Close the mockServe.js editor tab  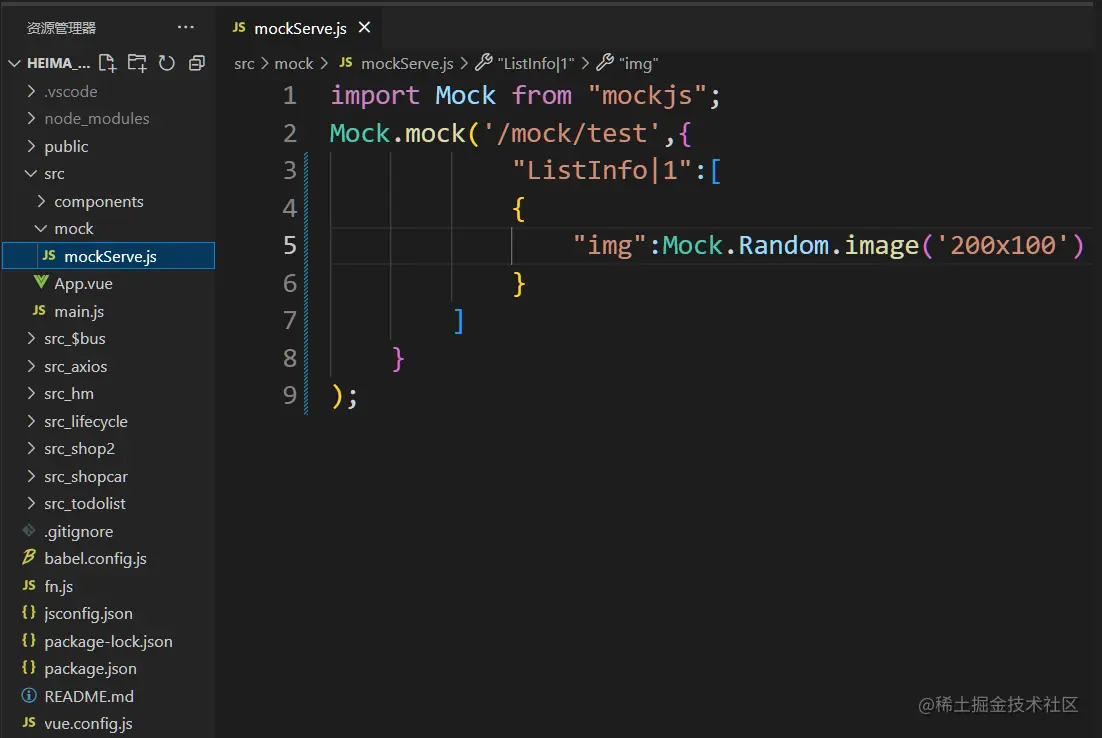coord(364,27)
